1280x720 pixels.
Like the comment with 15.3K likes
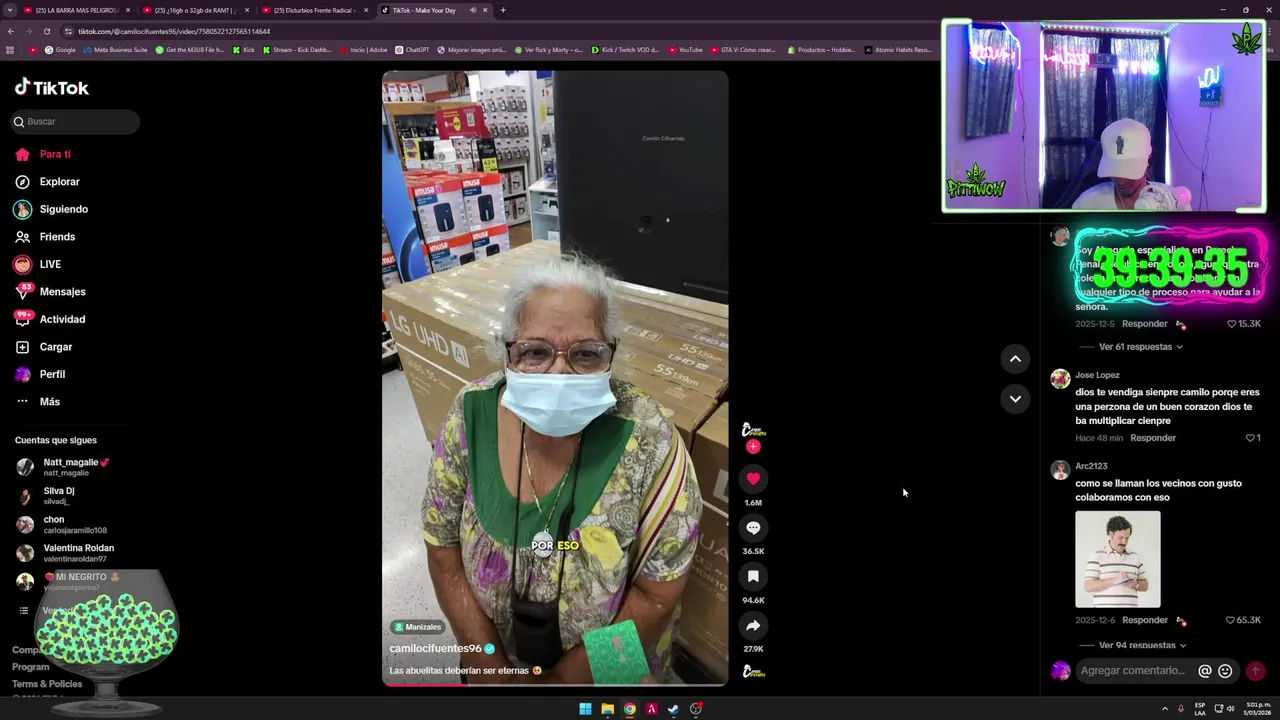(x=1243, y=324)
